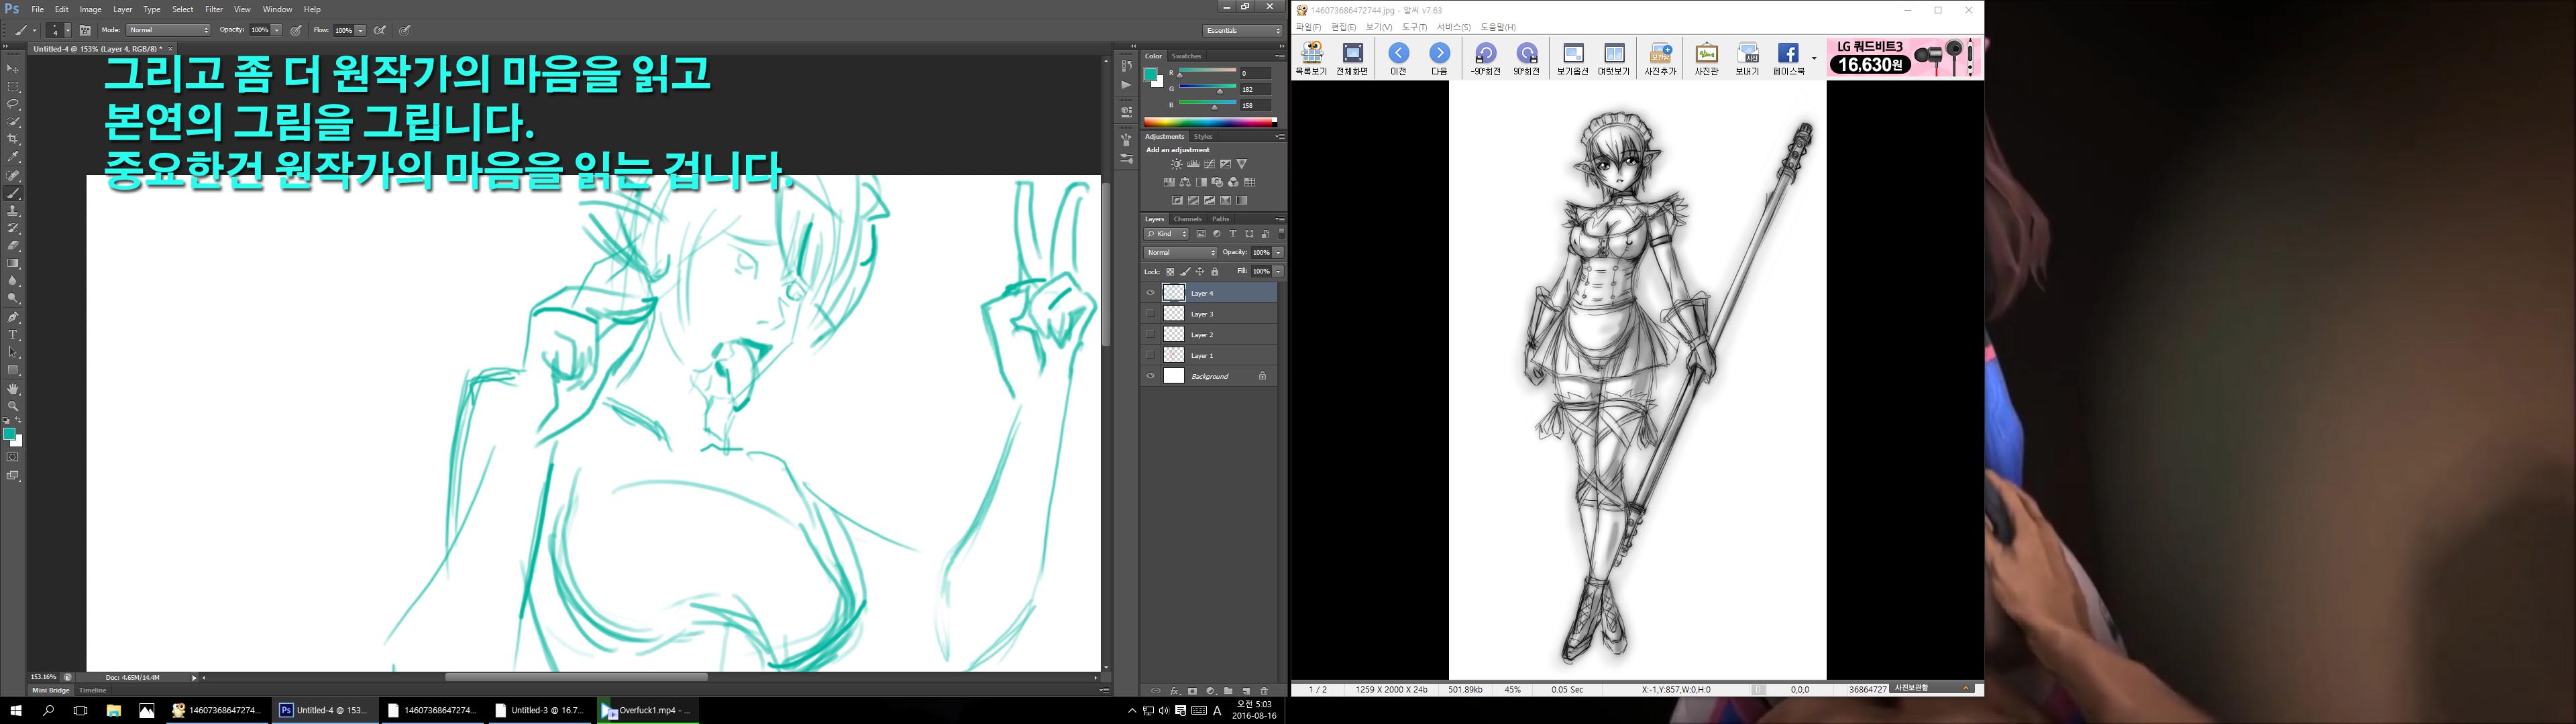Open the Filter menu in Photoshop
The height and width of the screenshot is (724, 2576).
(214, 9)
